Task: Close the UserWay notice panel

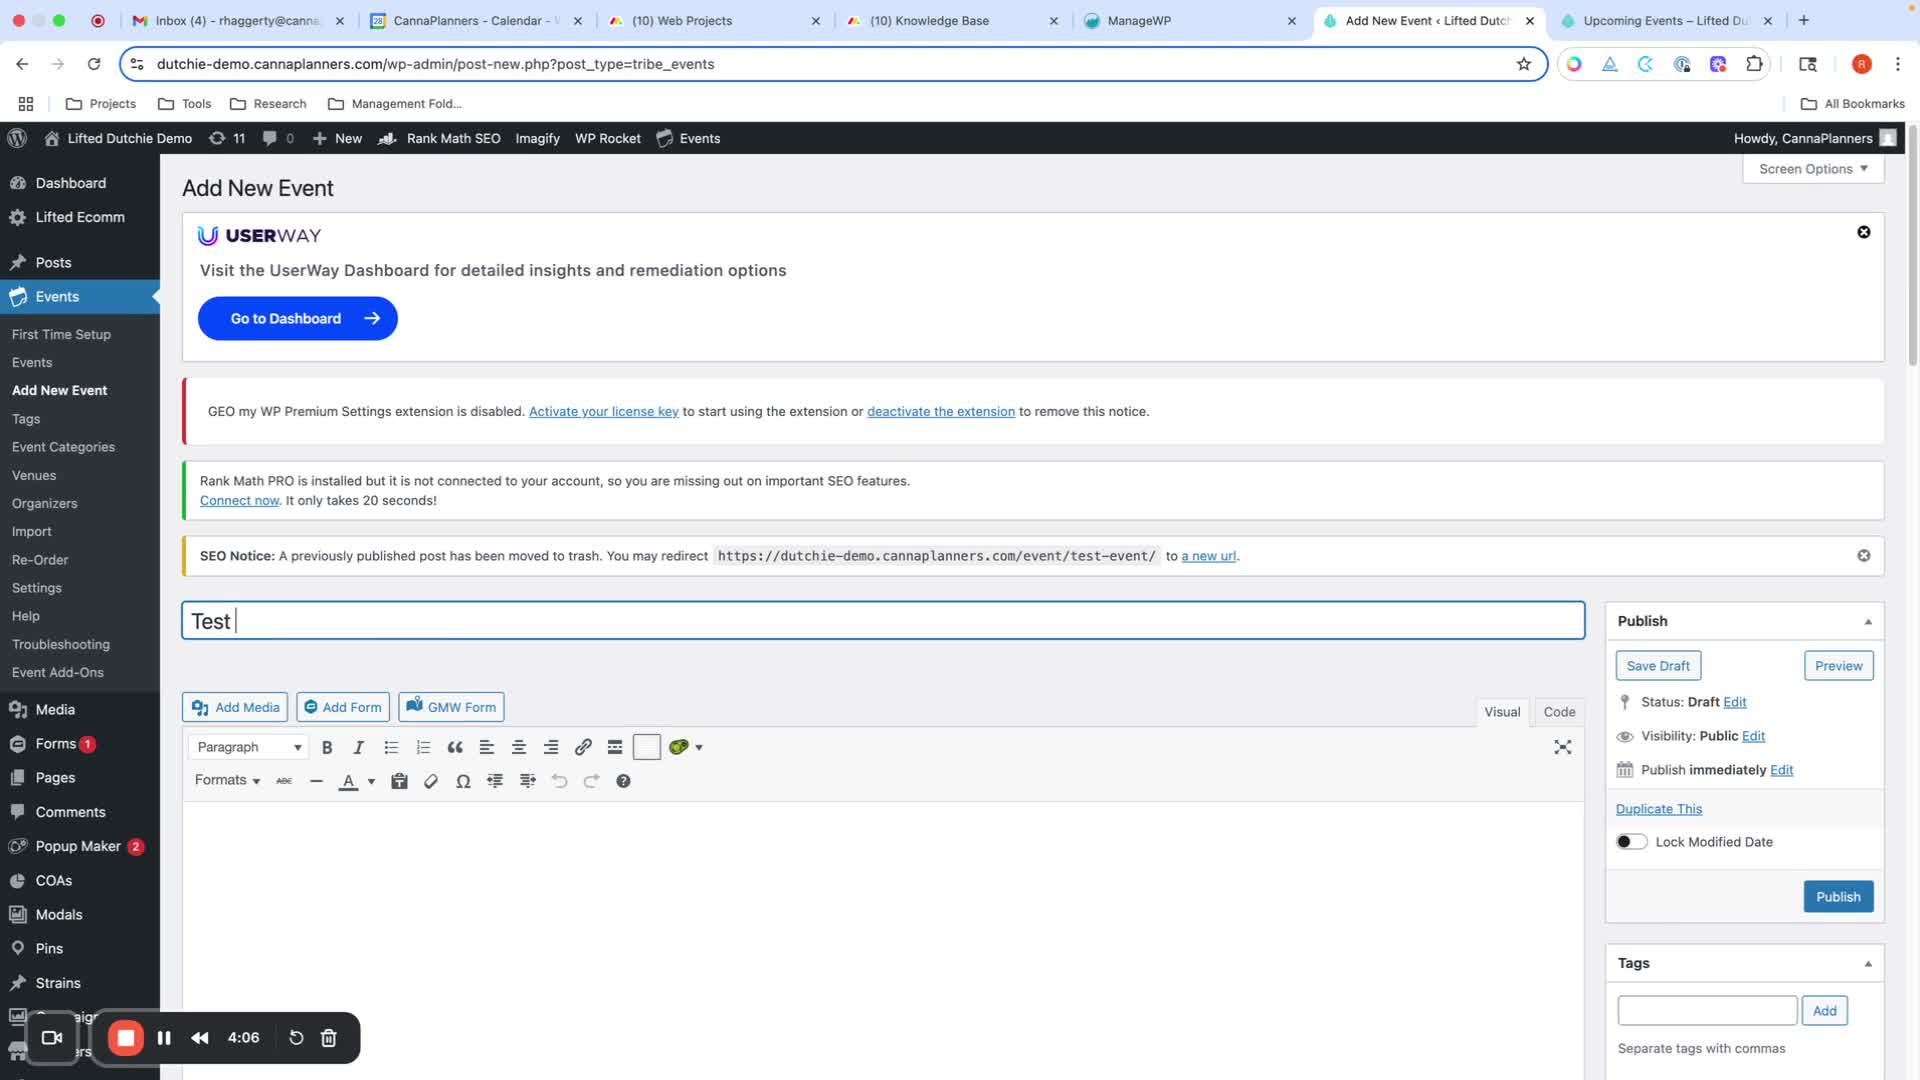Action: [x=1863, y=232]
